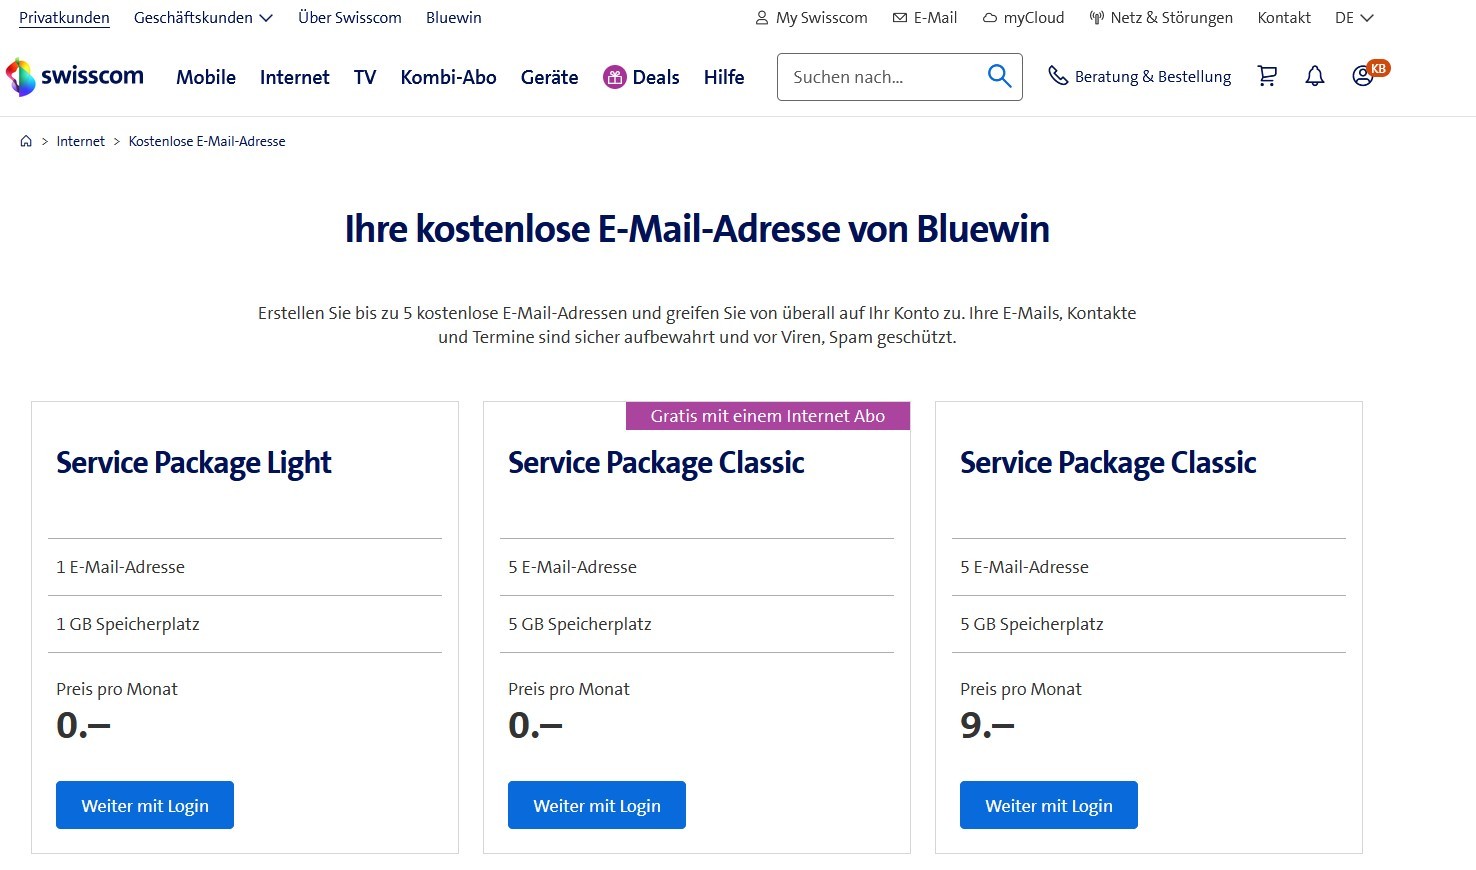
Task: Open the user account icon
Action: [x=1362, y=76]
